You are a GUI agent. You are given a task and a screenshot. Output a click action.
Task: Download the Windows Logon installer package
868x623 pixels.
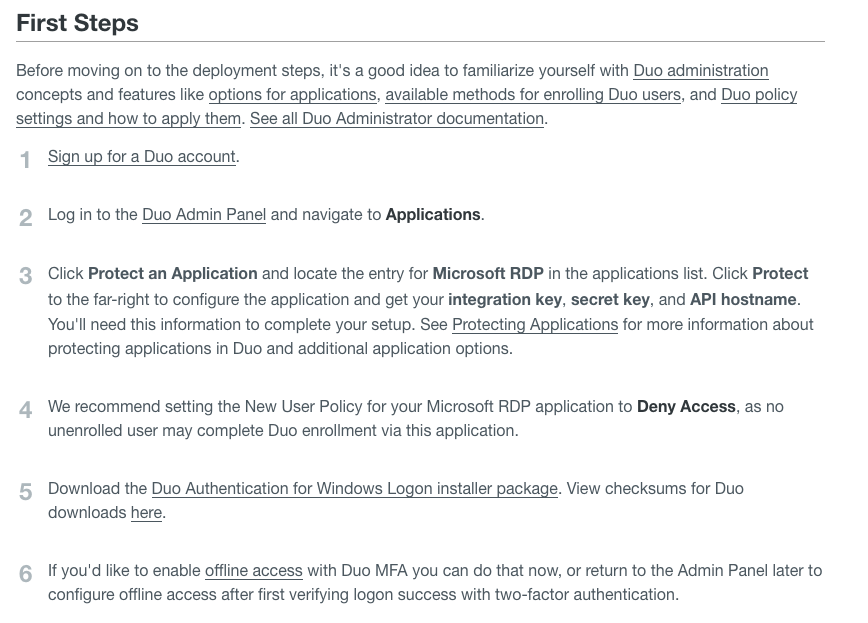(x=355, y=488)
